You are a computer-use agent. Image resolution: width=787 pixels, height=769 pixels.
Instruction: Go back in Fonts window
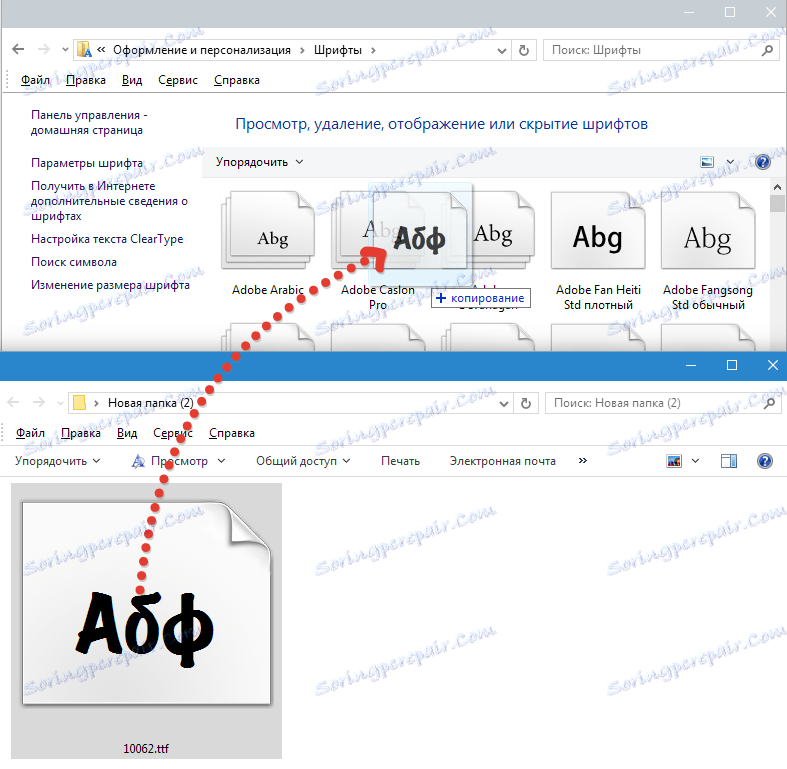18,49
